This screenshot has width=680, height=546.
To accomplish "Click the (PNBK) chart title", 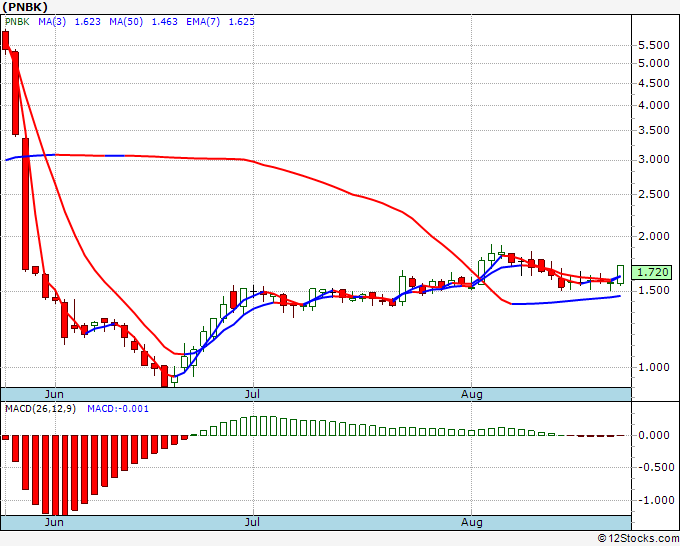I will coord(25,7).
